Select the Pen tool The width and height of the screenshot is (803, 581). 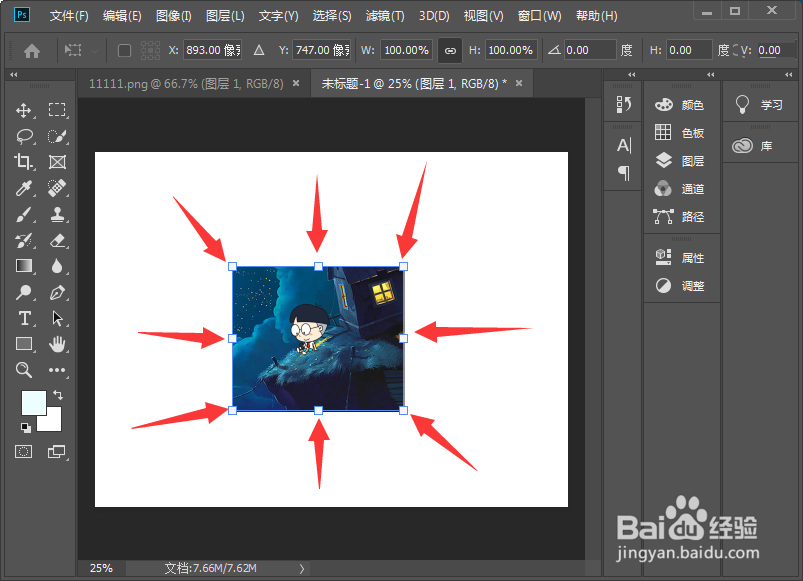pyautogui.click(x=57, y=292)
